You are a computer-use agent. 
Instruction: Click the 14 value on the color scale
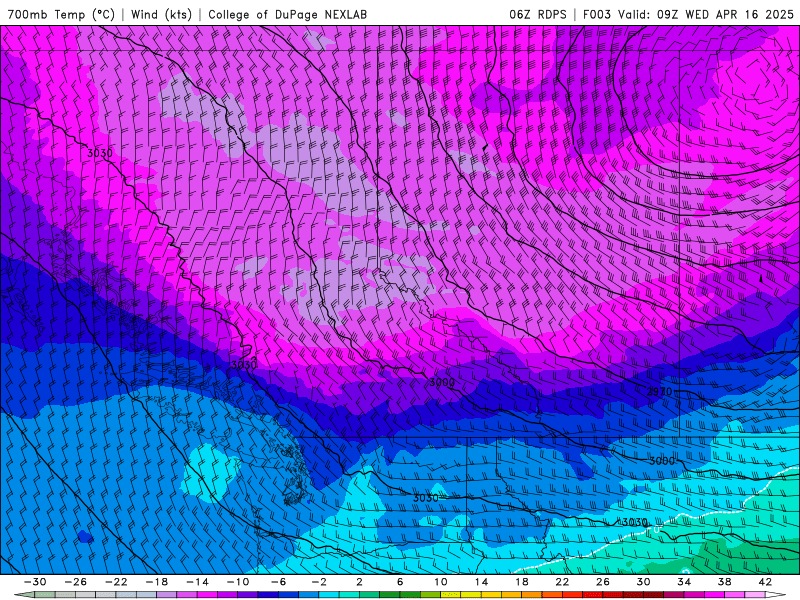point(481,582)
